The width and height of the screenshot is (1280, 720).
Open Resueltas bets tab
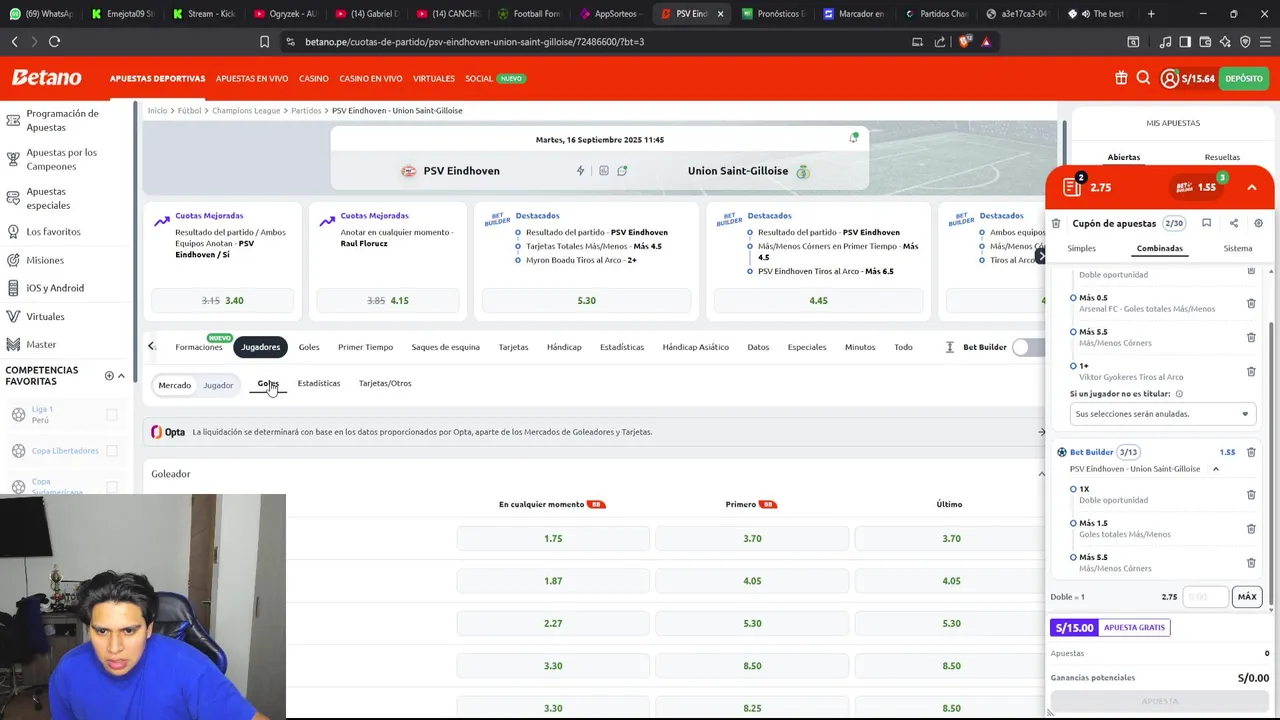(x=1222, y=157)
